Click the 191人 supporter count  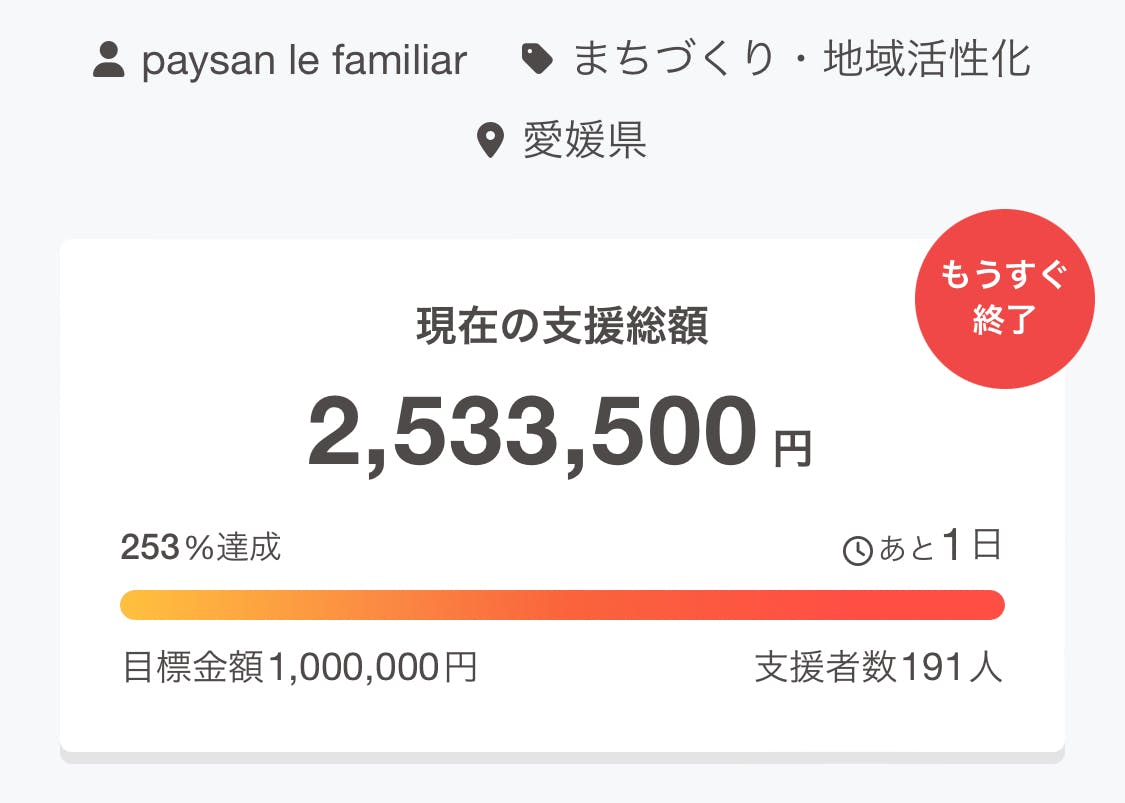pos(952,667)
